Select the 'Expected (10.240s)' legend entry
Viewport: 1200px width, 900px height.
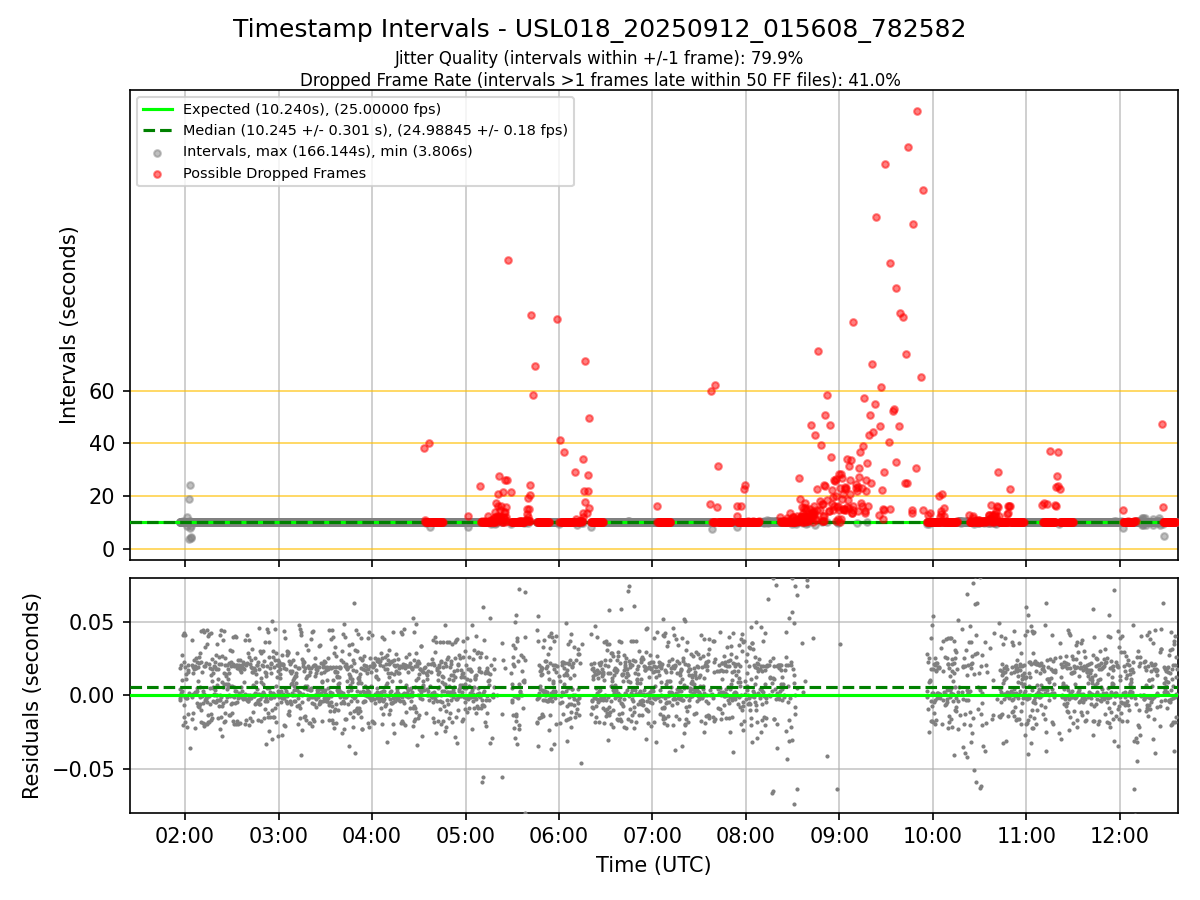pyautogui.click(x=312, y=109)
